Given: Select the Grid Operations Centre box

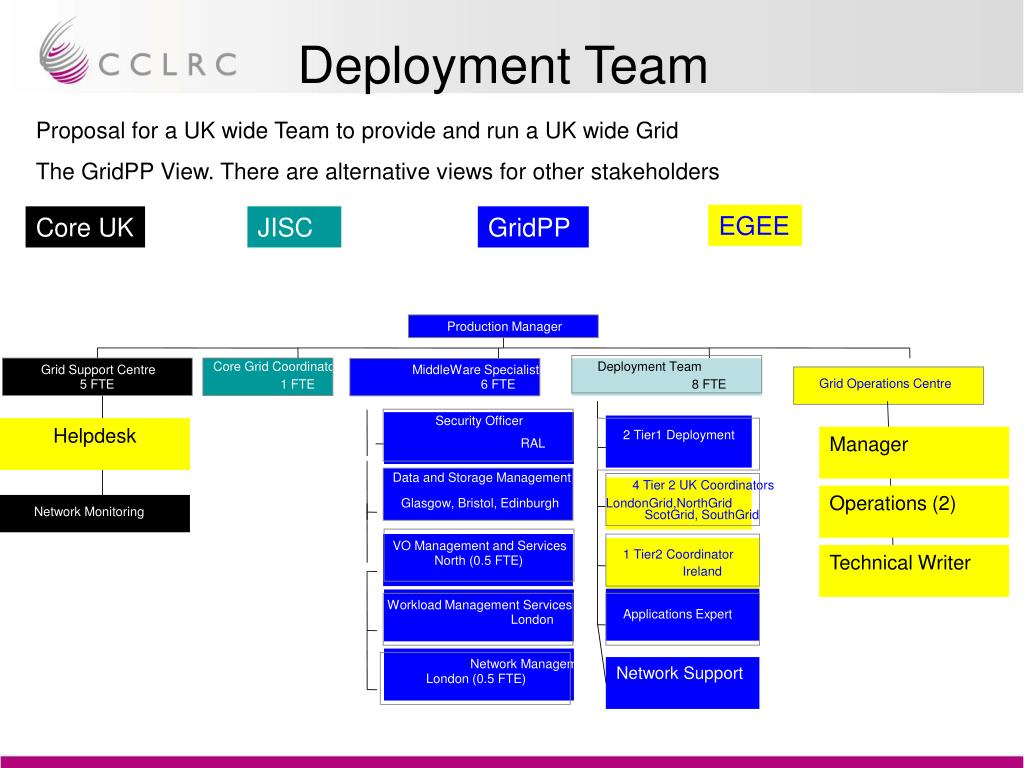Looking at the screenshot, I should click(x=888, y=385).
